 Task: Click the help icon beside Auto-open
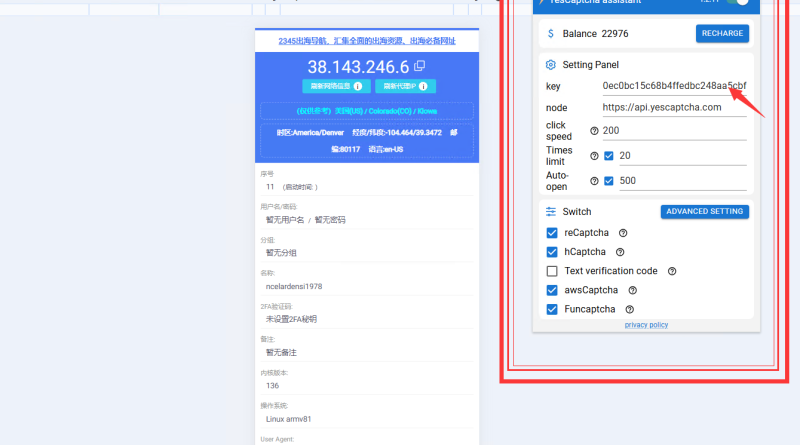point(594,181)
